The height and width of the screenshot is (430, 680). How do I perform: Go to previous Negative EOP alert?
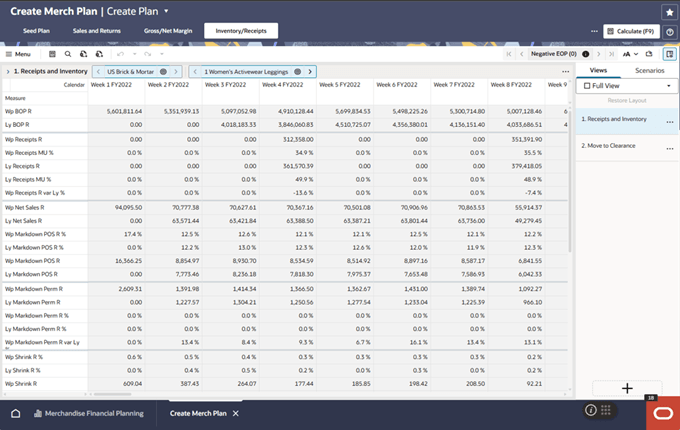click(522, 54)
